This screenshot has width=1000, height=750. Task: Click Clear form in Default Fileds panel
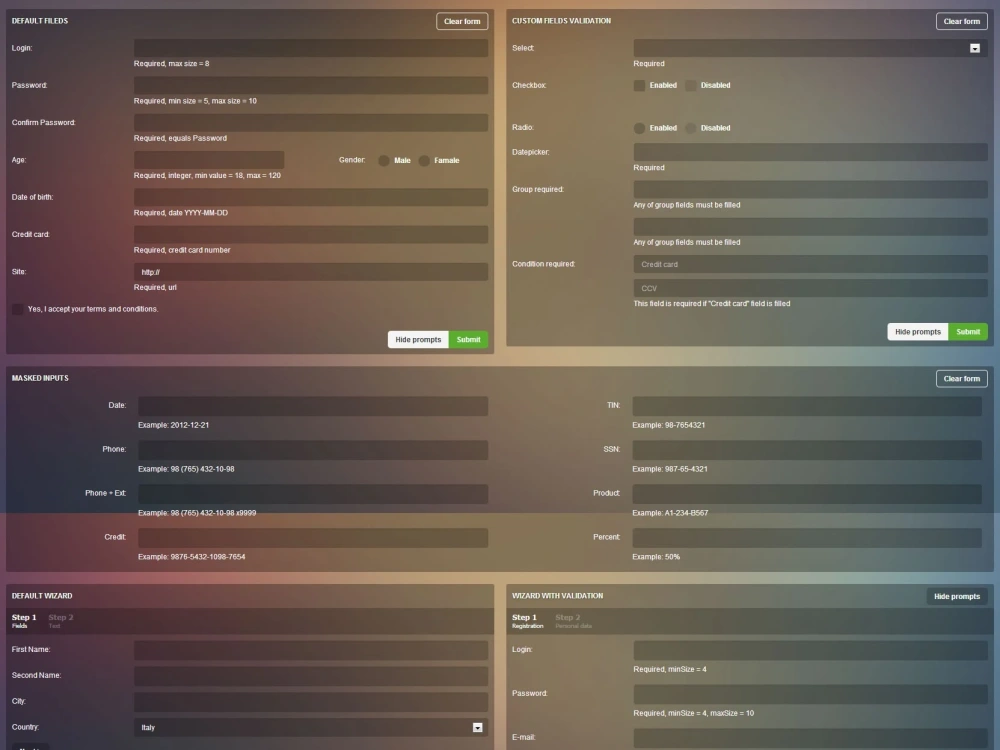462,21
